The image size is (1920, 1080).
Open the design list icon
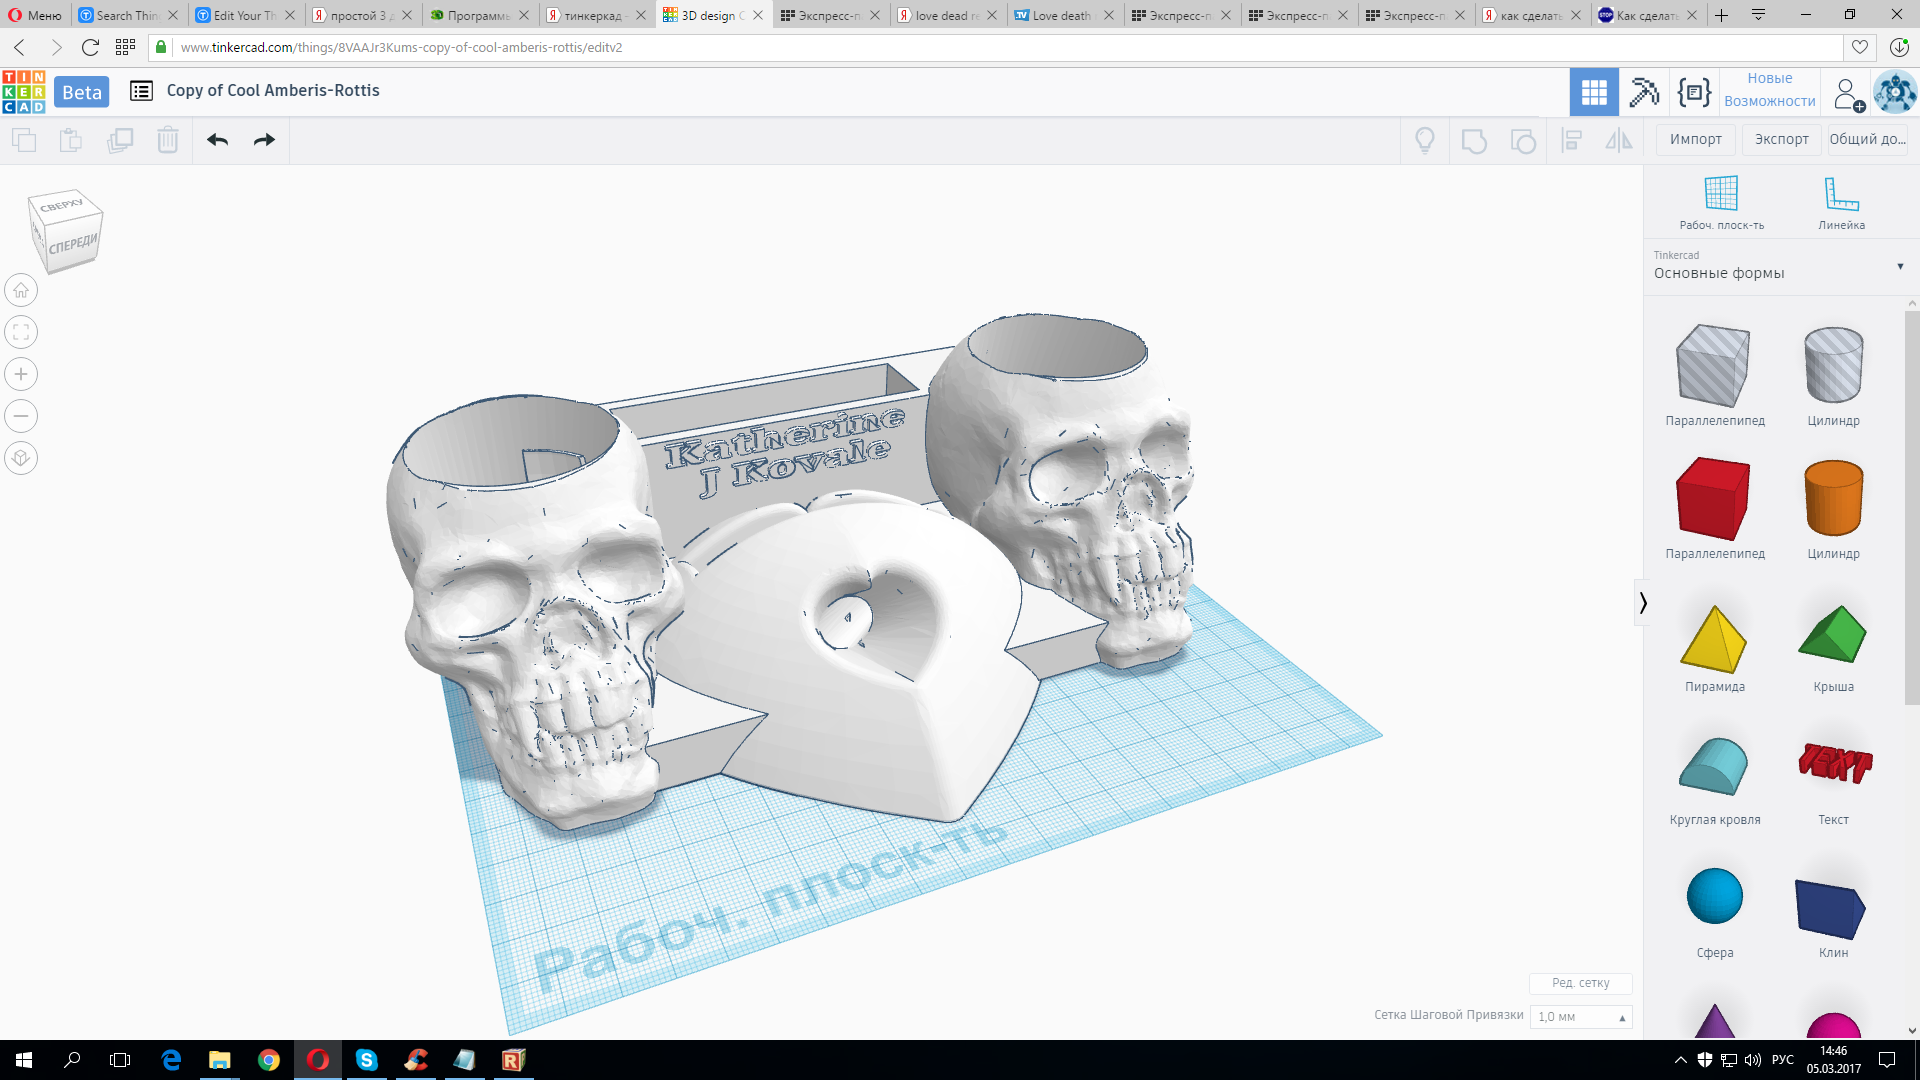pos(141,91)
